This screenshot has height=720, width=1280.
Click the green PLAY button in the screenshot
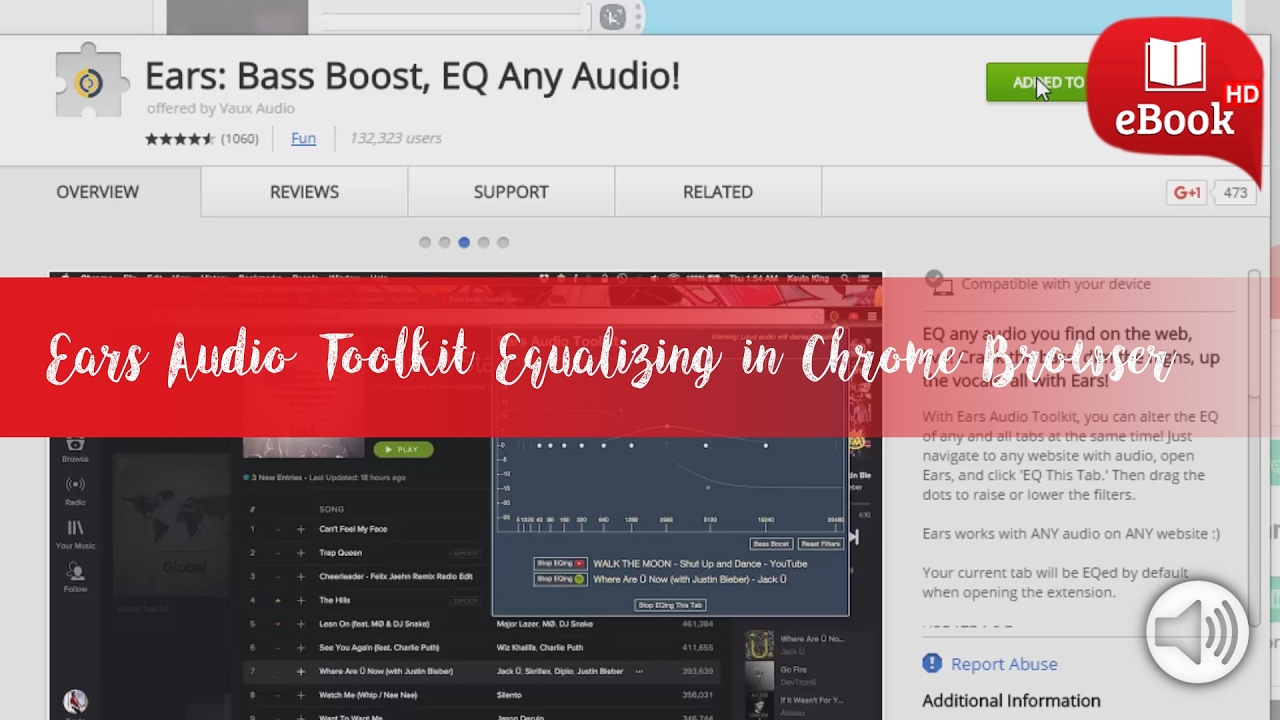point(403,450)
